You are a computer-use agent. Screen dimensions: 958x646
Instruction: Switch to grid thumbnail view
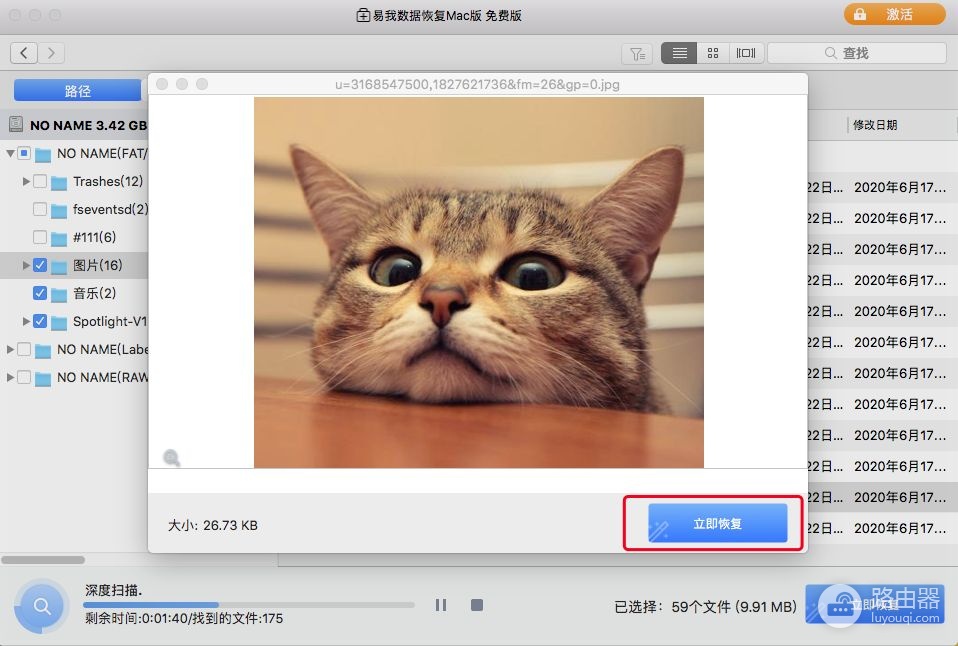[x=713, y=53]
